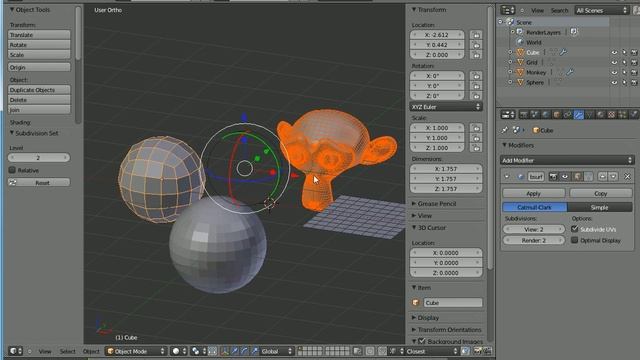Lock the X location value
The image size is (640, 360).
476,35
